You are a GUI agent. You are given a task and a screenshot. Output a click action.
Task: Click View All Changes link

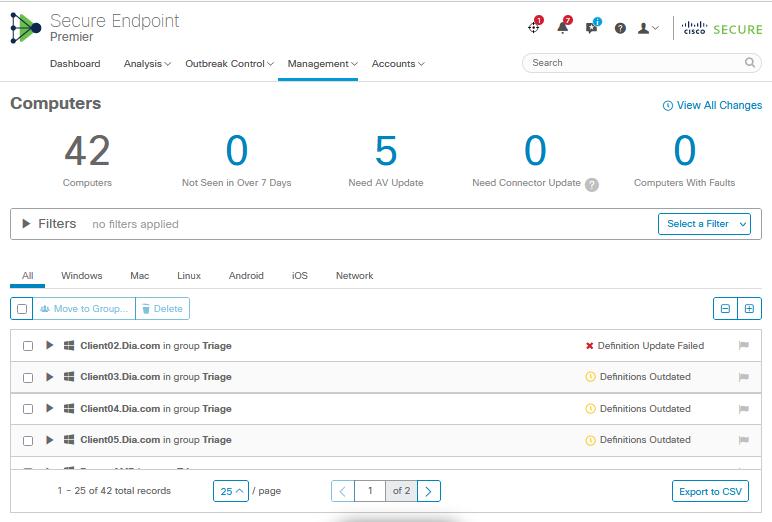click(712, 105)
